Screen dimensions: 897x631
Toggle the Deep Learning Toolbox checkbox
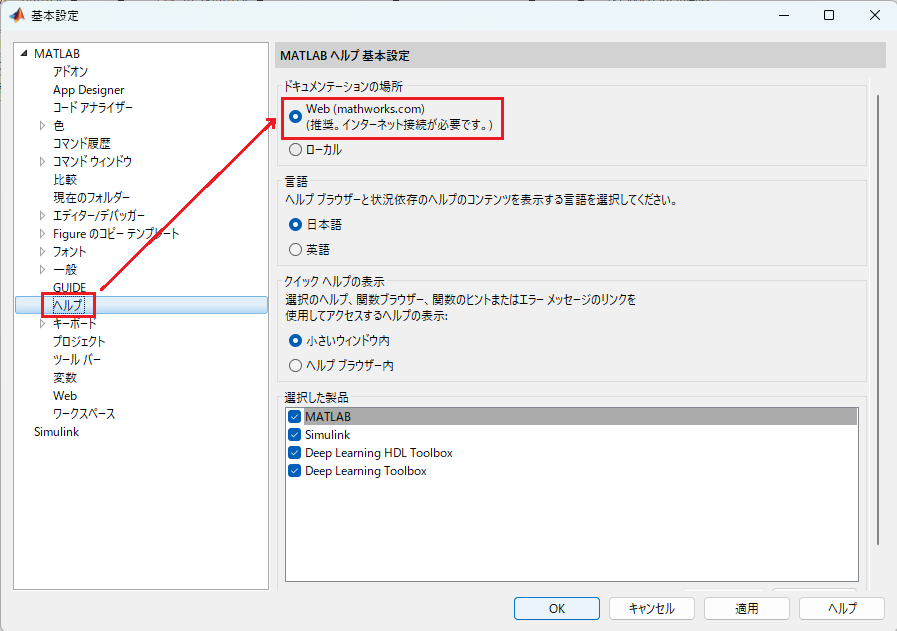pos(295,471)
